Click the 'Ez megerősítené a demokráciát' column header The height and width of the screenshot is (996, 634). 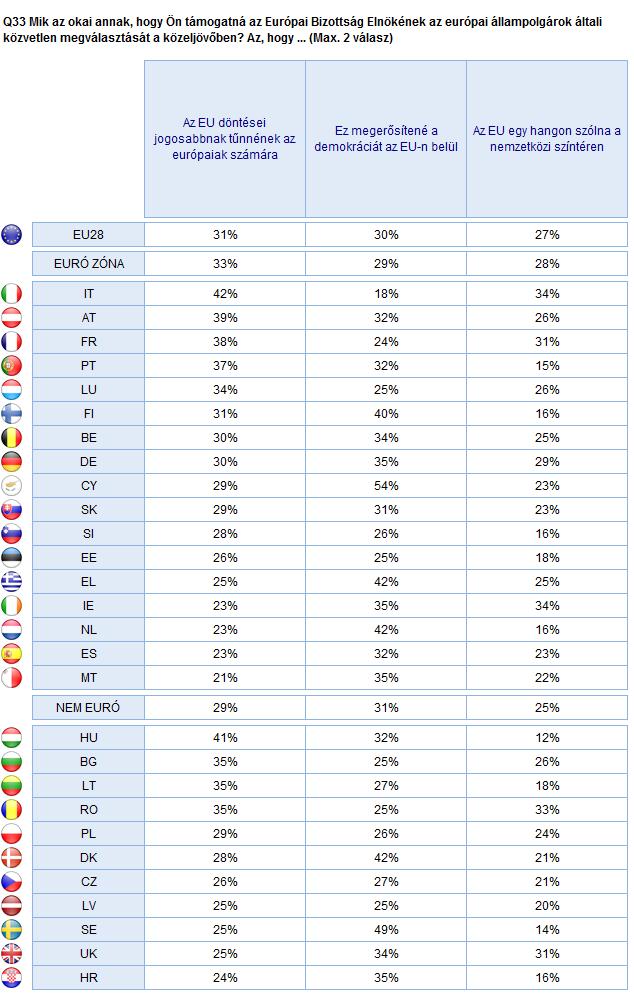pos(386,139)
